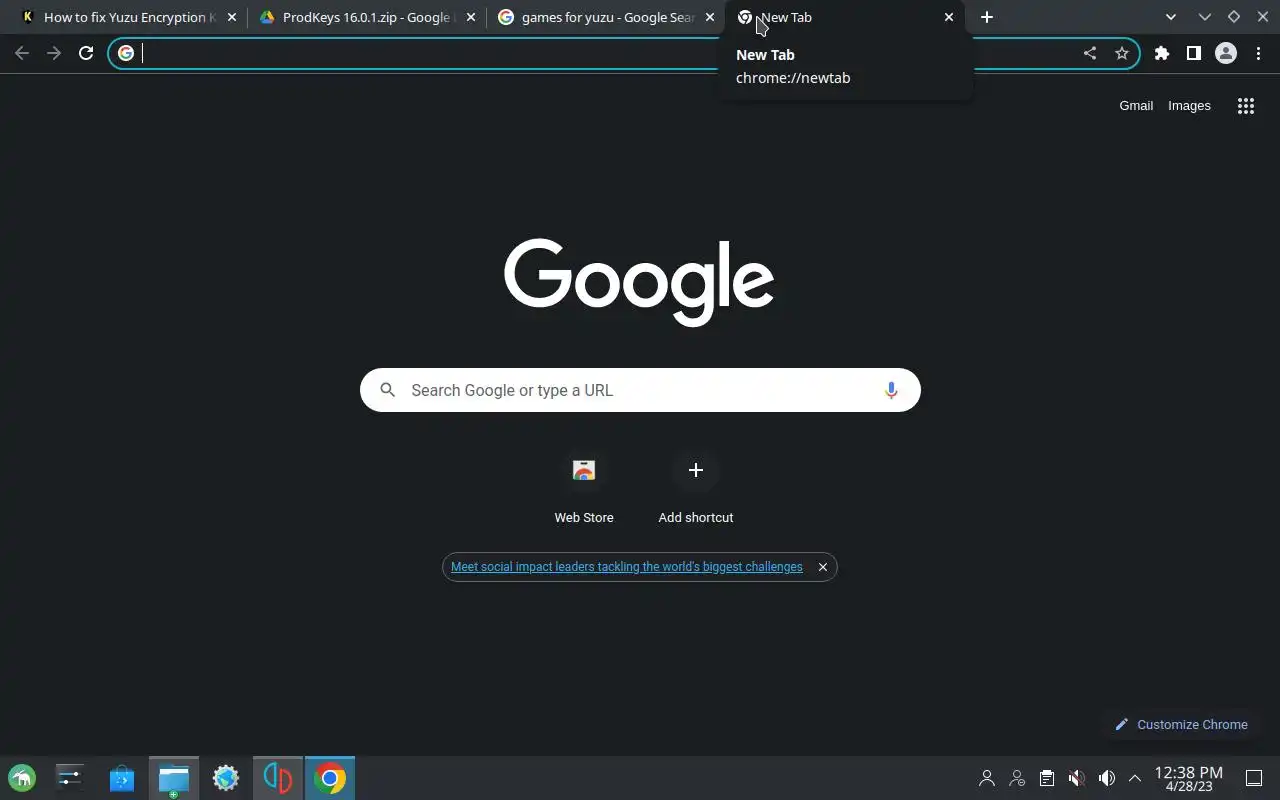Close the How to fix Yuzu Encryption tab
This screenshot has height=800, width=1280.
[232, 17]
